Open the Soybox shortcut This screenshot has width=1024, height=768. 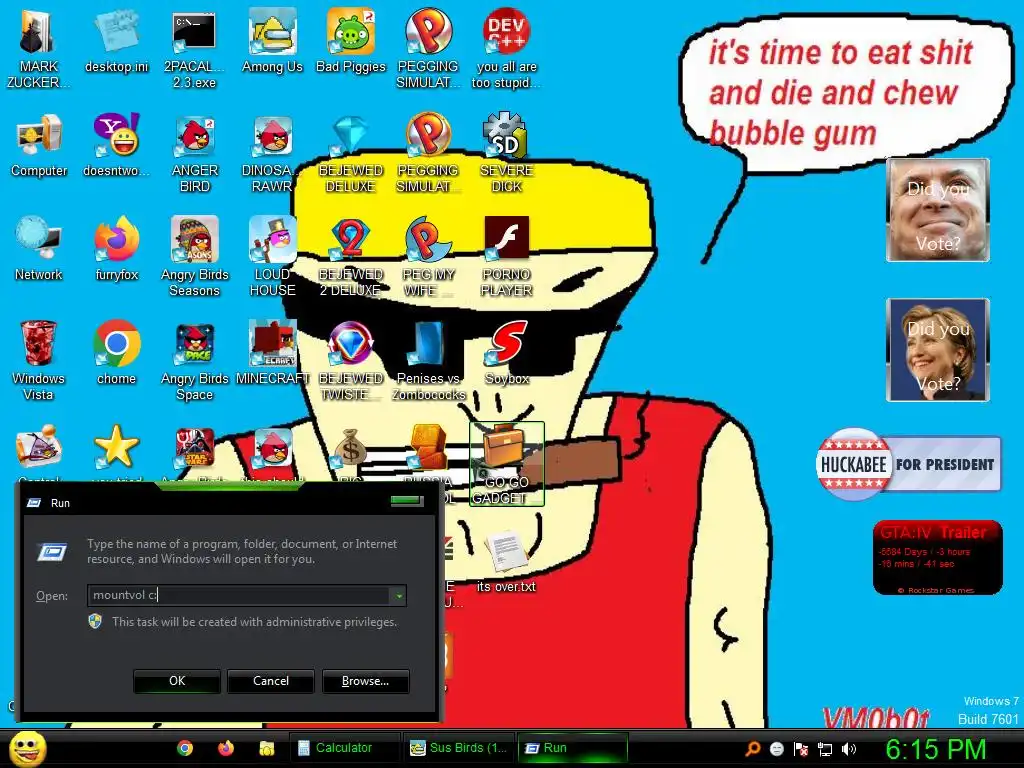[x=506, y=353]
